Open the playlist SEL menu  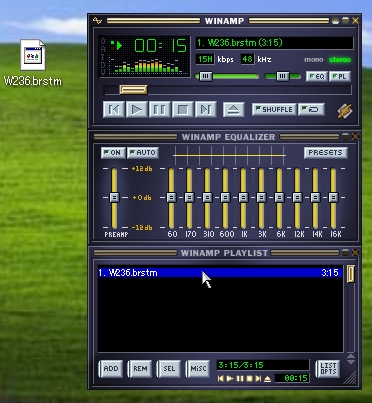(169, 369)
